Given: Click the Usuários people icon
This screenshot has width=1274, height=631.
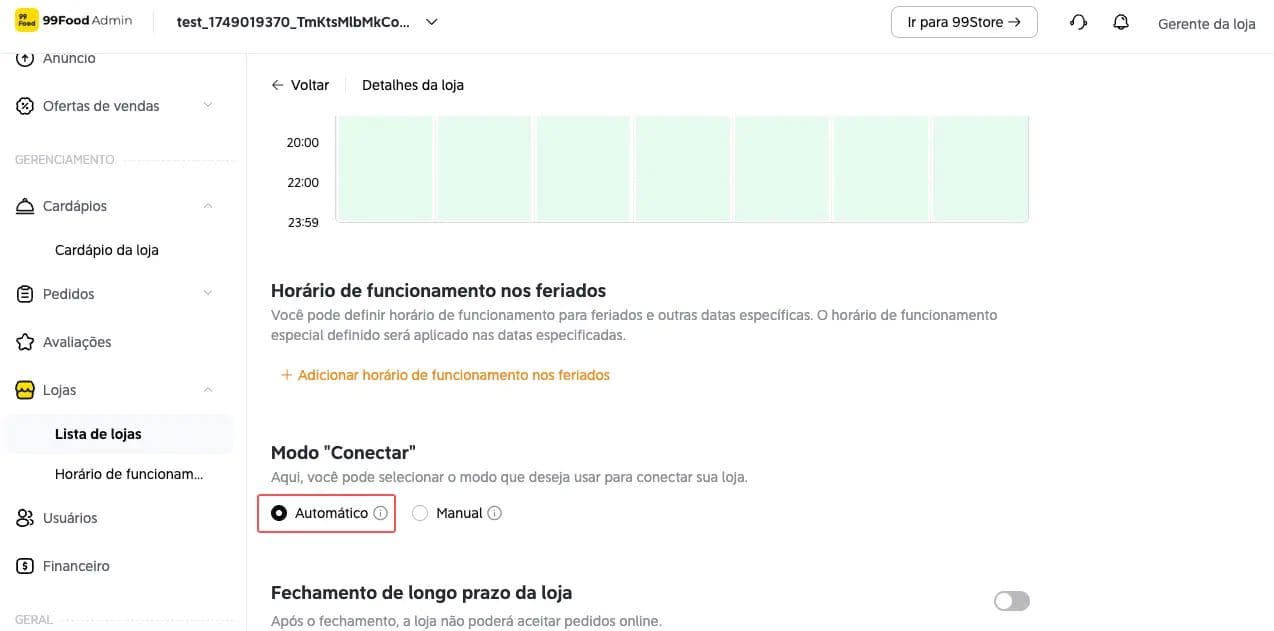Looking at the screenshot, I should tap(25, 518).
